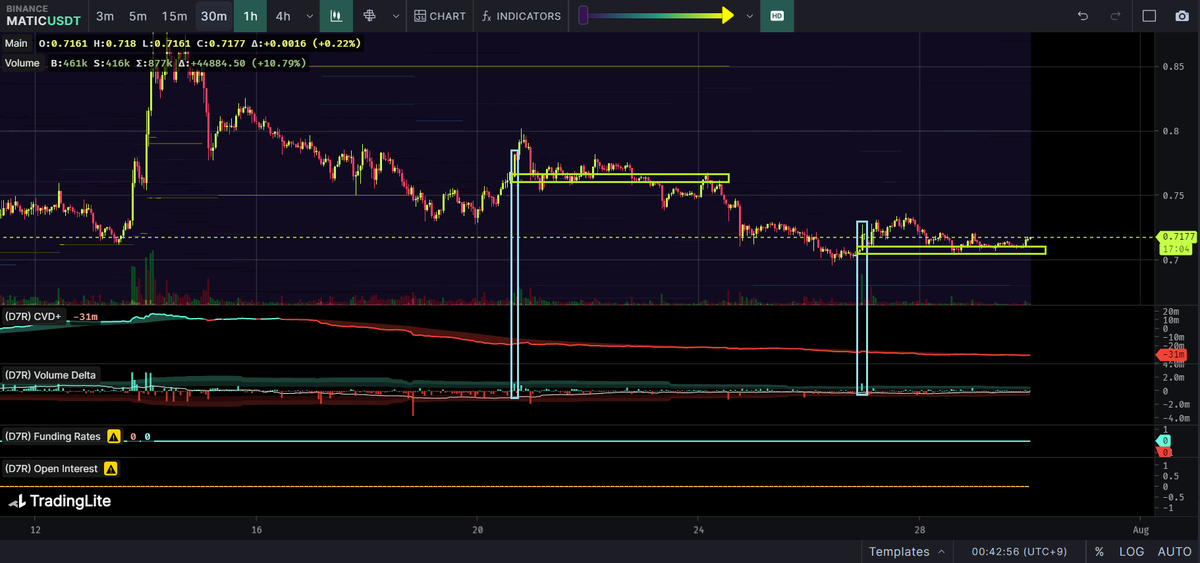The image size is (1200, 563).
Task: Select the 30m timeframe
Action: [213, 16]
